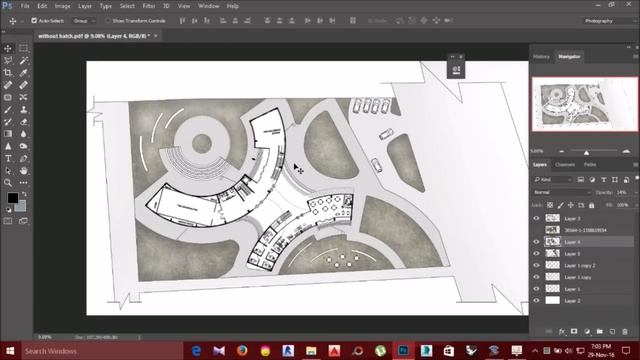
Task: Select the Clone Stamp tool
Action: [x=23, y=110]
